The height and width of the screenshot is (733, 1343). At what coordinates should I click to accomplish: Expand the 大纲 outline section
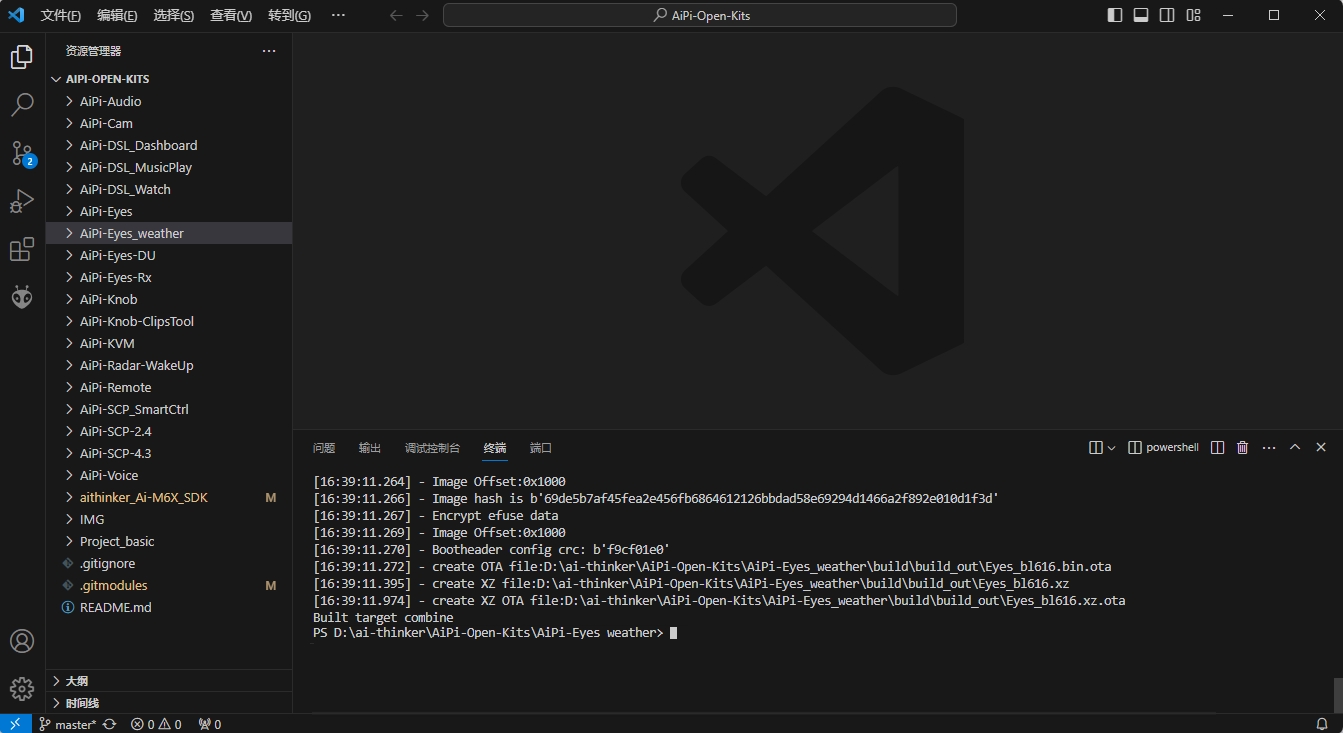pyautogui.click(x=169, y=681)
